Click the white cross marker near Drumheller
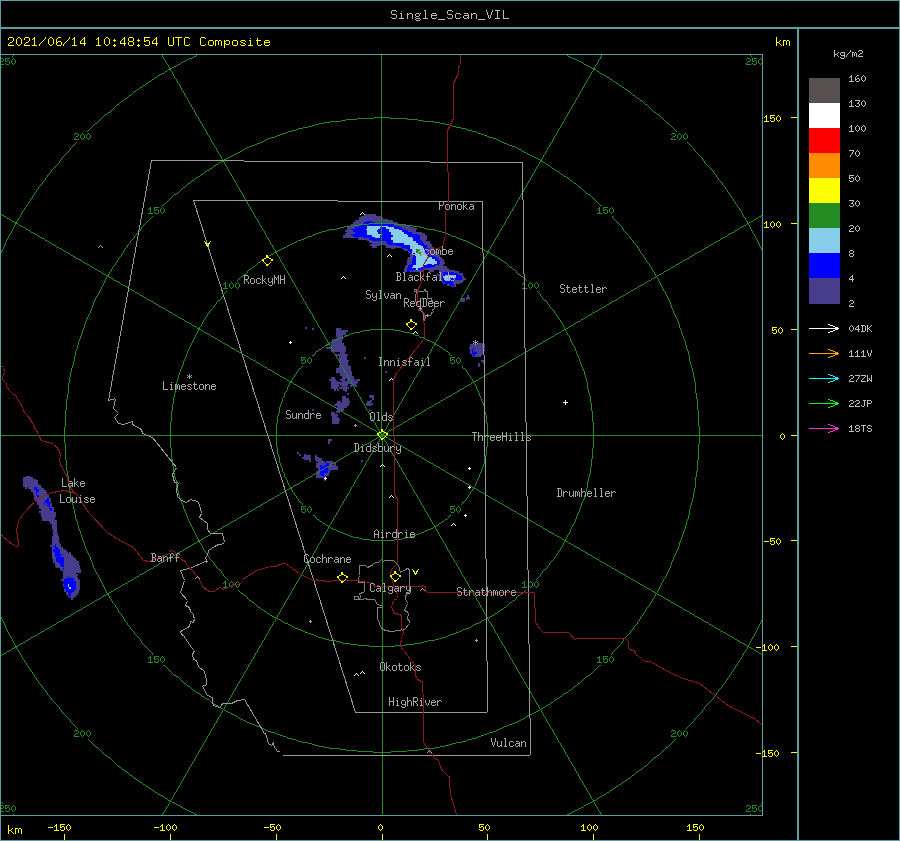 tap(565, 402)
